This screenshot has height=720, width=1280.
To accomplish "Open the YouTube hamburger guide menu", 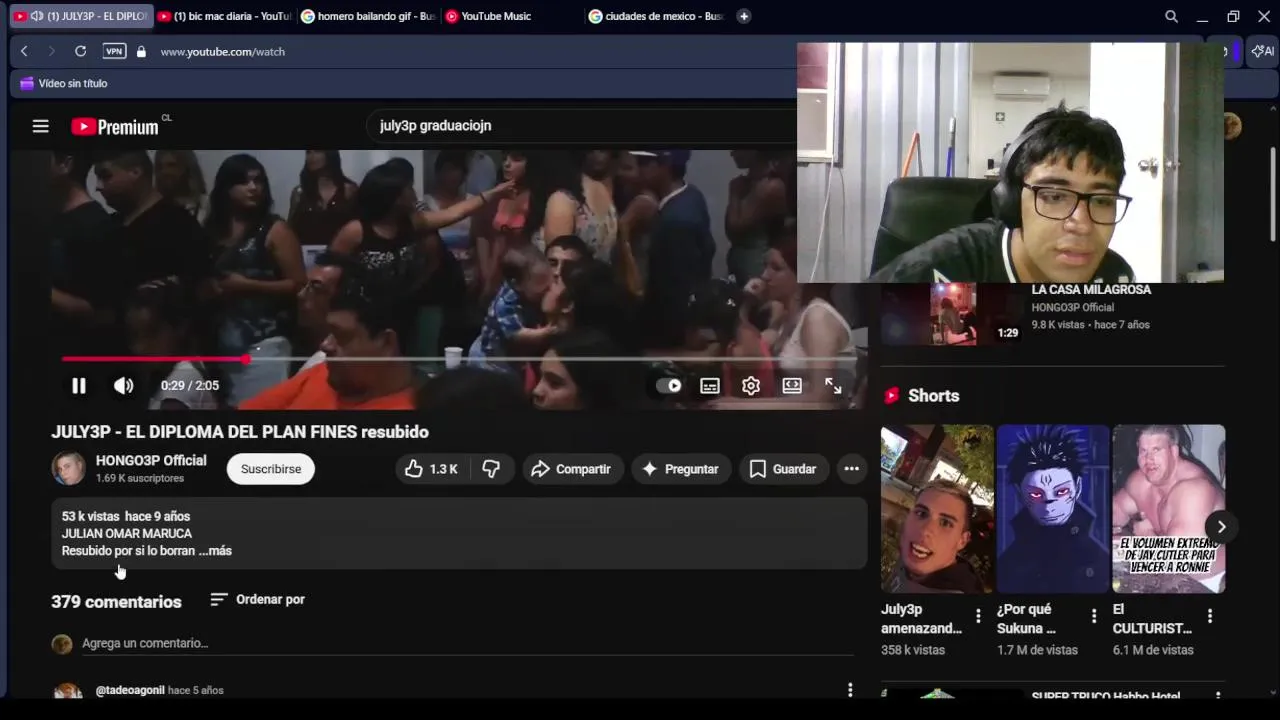I will 40,126.
